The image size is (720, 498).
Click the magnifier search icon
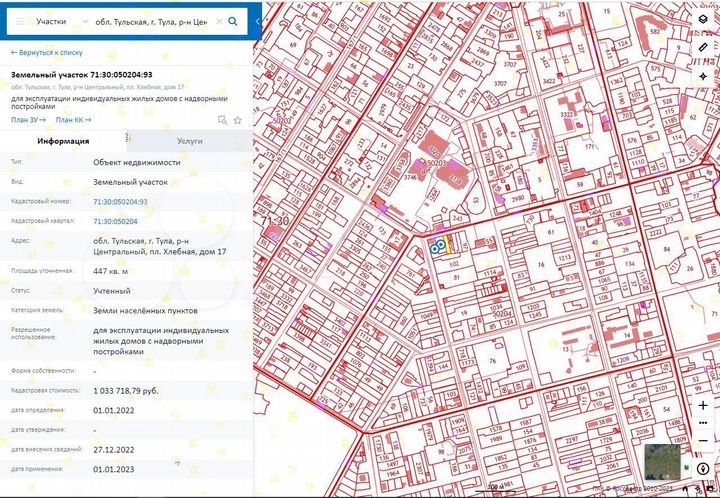click(x=233, y=20)
